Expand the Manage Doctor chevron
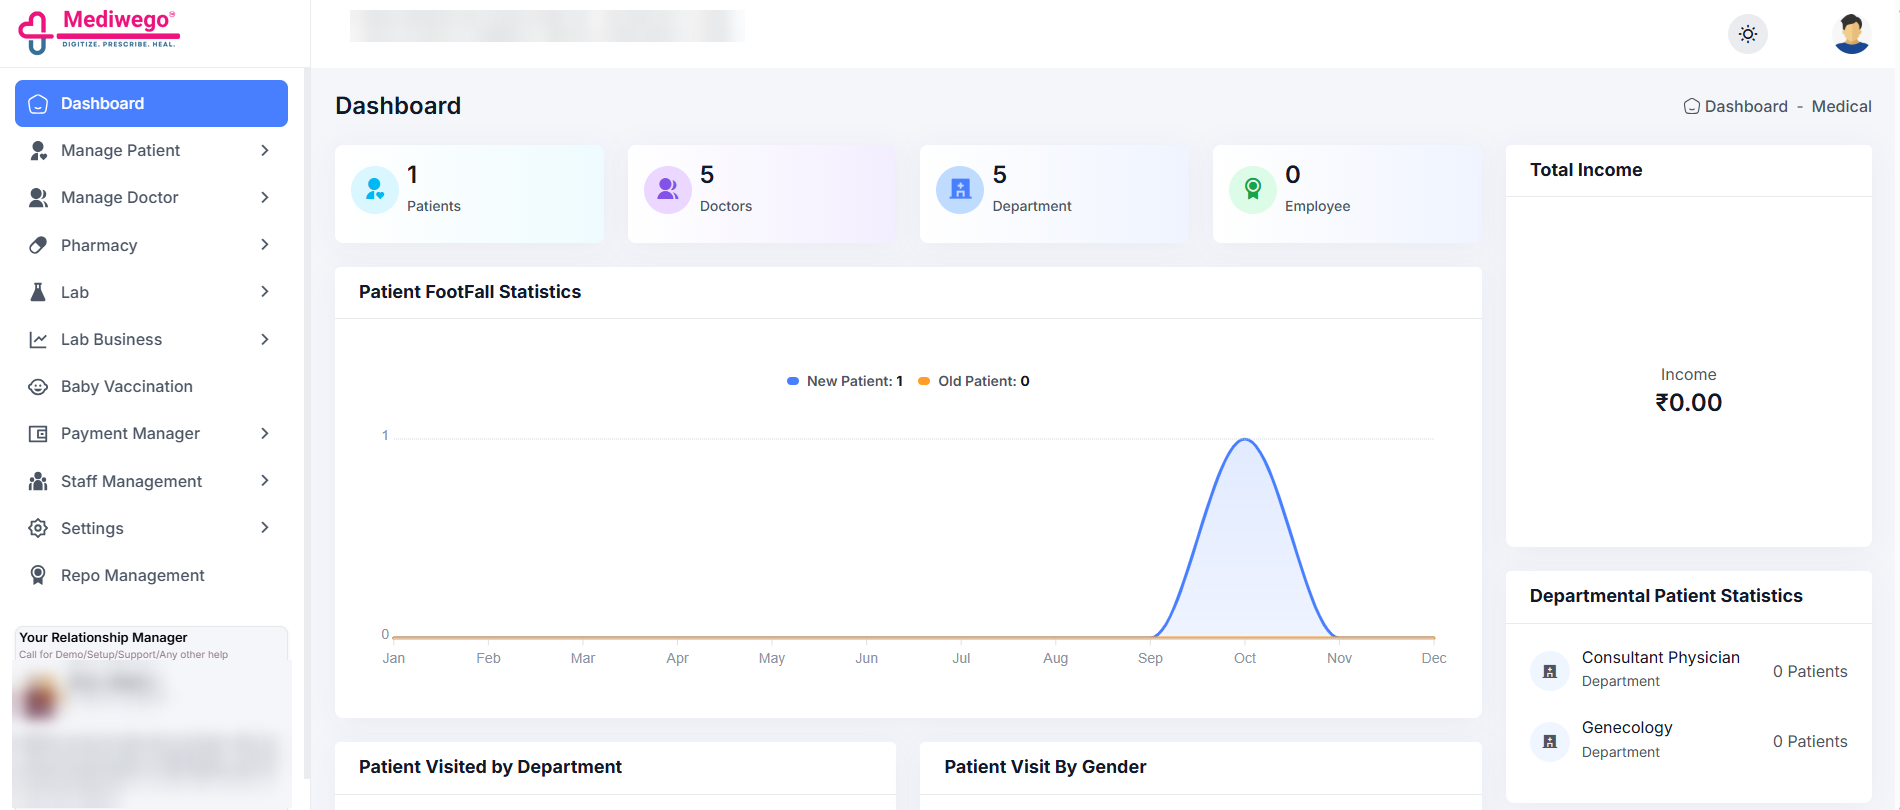Screen dimensions: 1900x810 [265, 197]
